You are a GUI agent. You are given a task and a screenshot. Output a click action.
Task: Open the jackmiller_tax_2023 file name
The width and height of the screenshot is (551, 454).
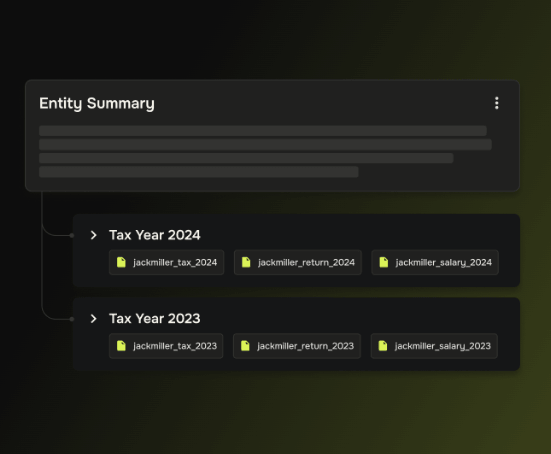[175, 346]
